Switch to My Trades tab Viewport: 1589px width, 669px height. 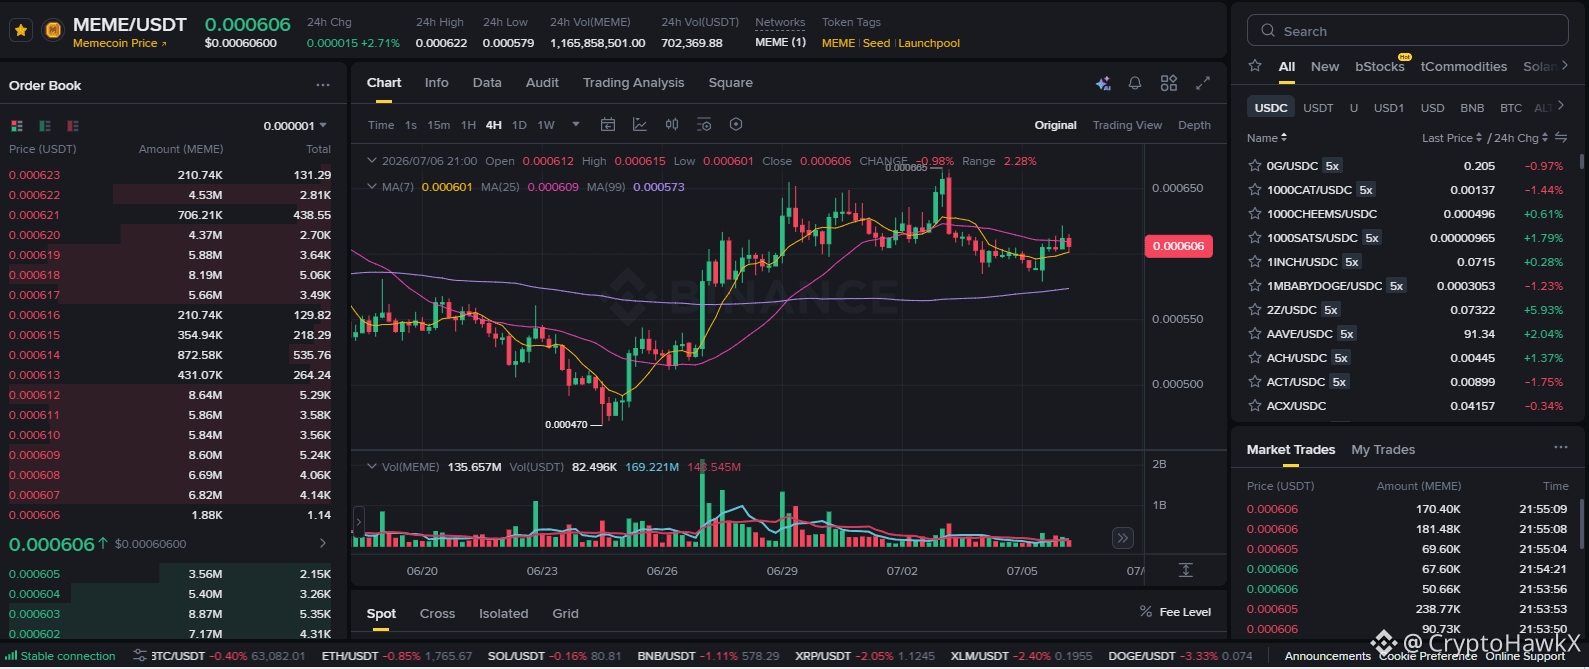click(x=1383, y=450)
